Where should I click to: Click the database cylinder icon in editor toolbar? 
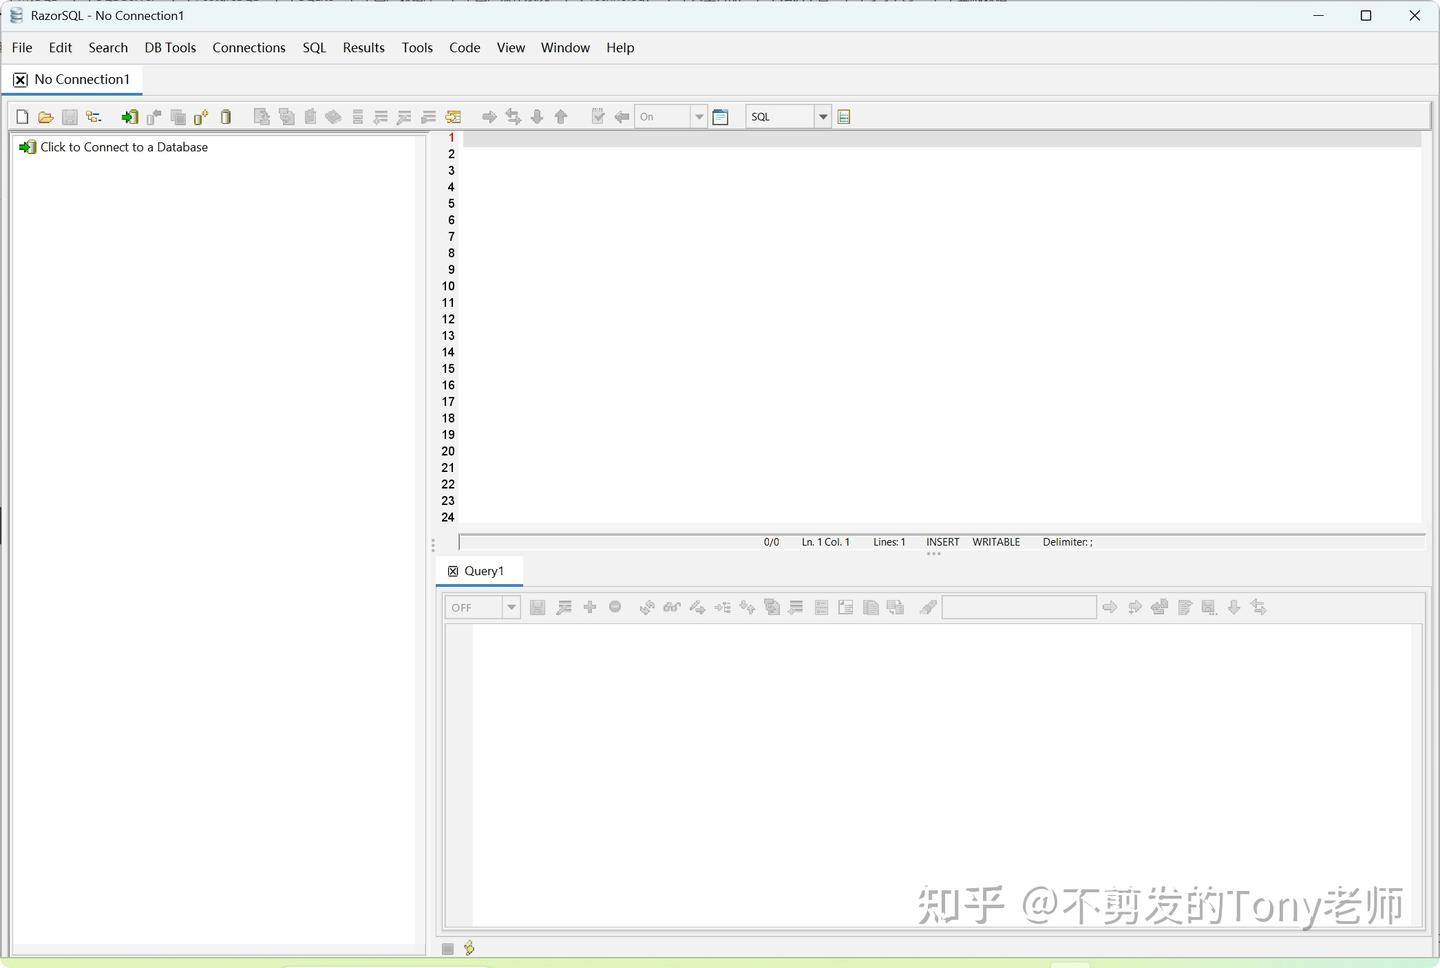pyautogui.click(x=226, y=117)
